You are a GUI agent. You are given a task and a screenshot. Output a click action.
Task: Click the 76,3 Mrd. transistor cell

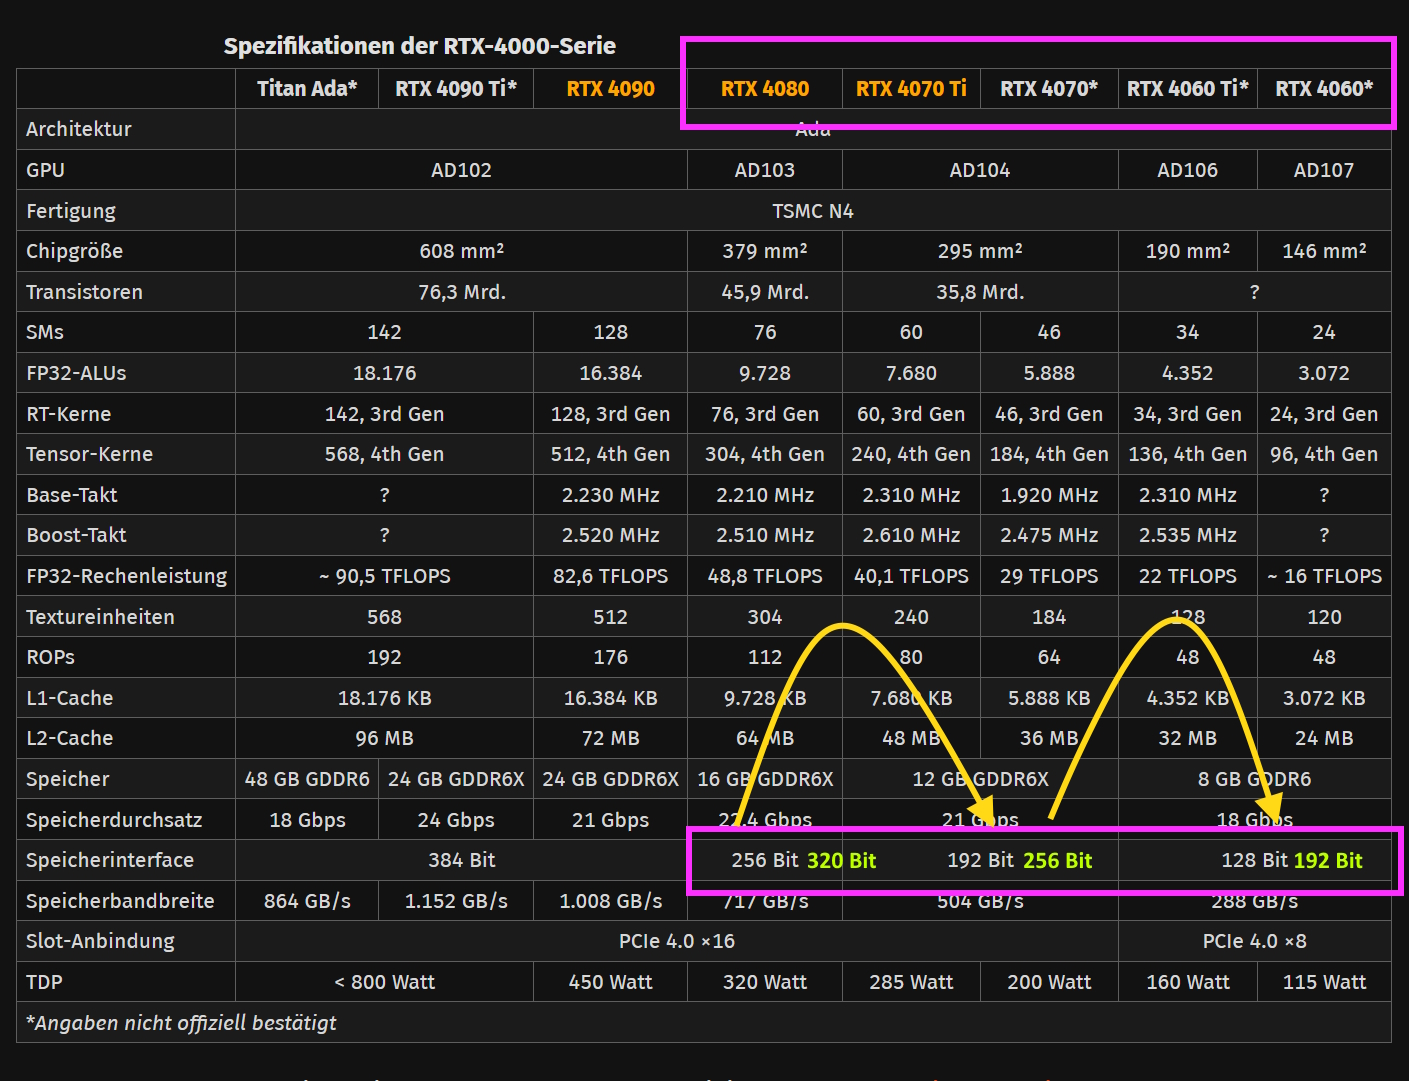pos(461,292)
